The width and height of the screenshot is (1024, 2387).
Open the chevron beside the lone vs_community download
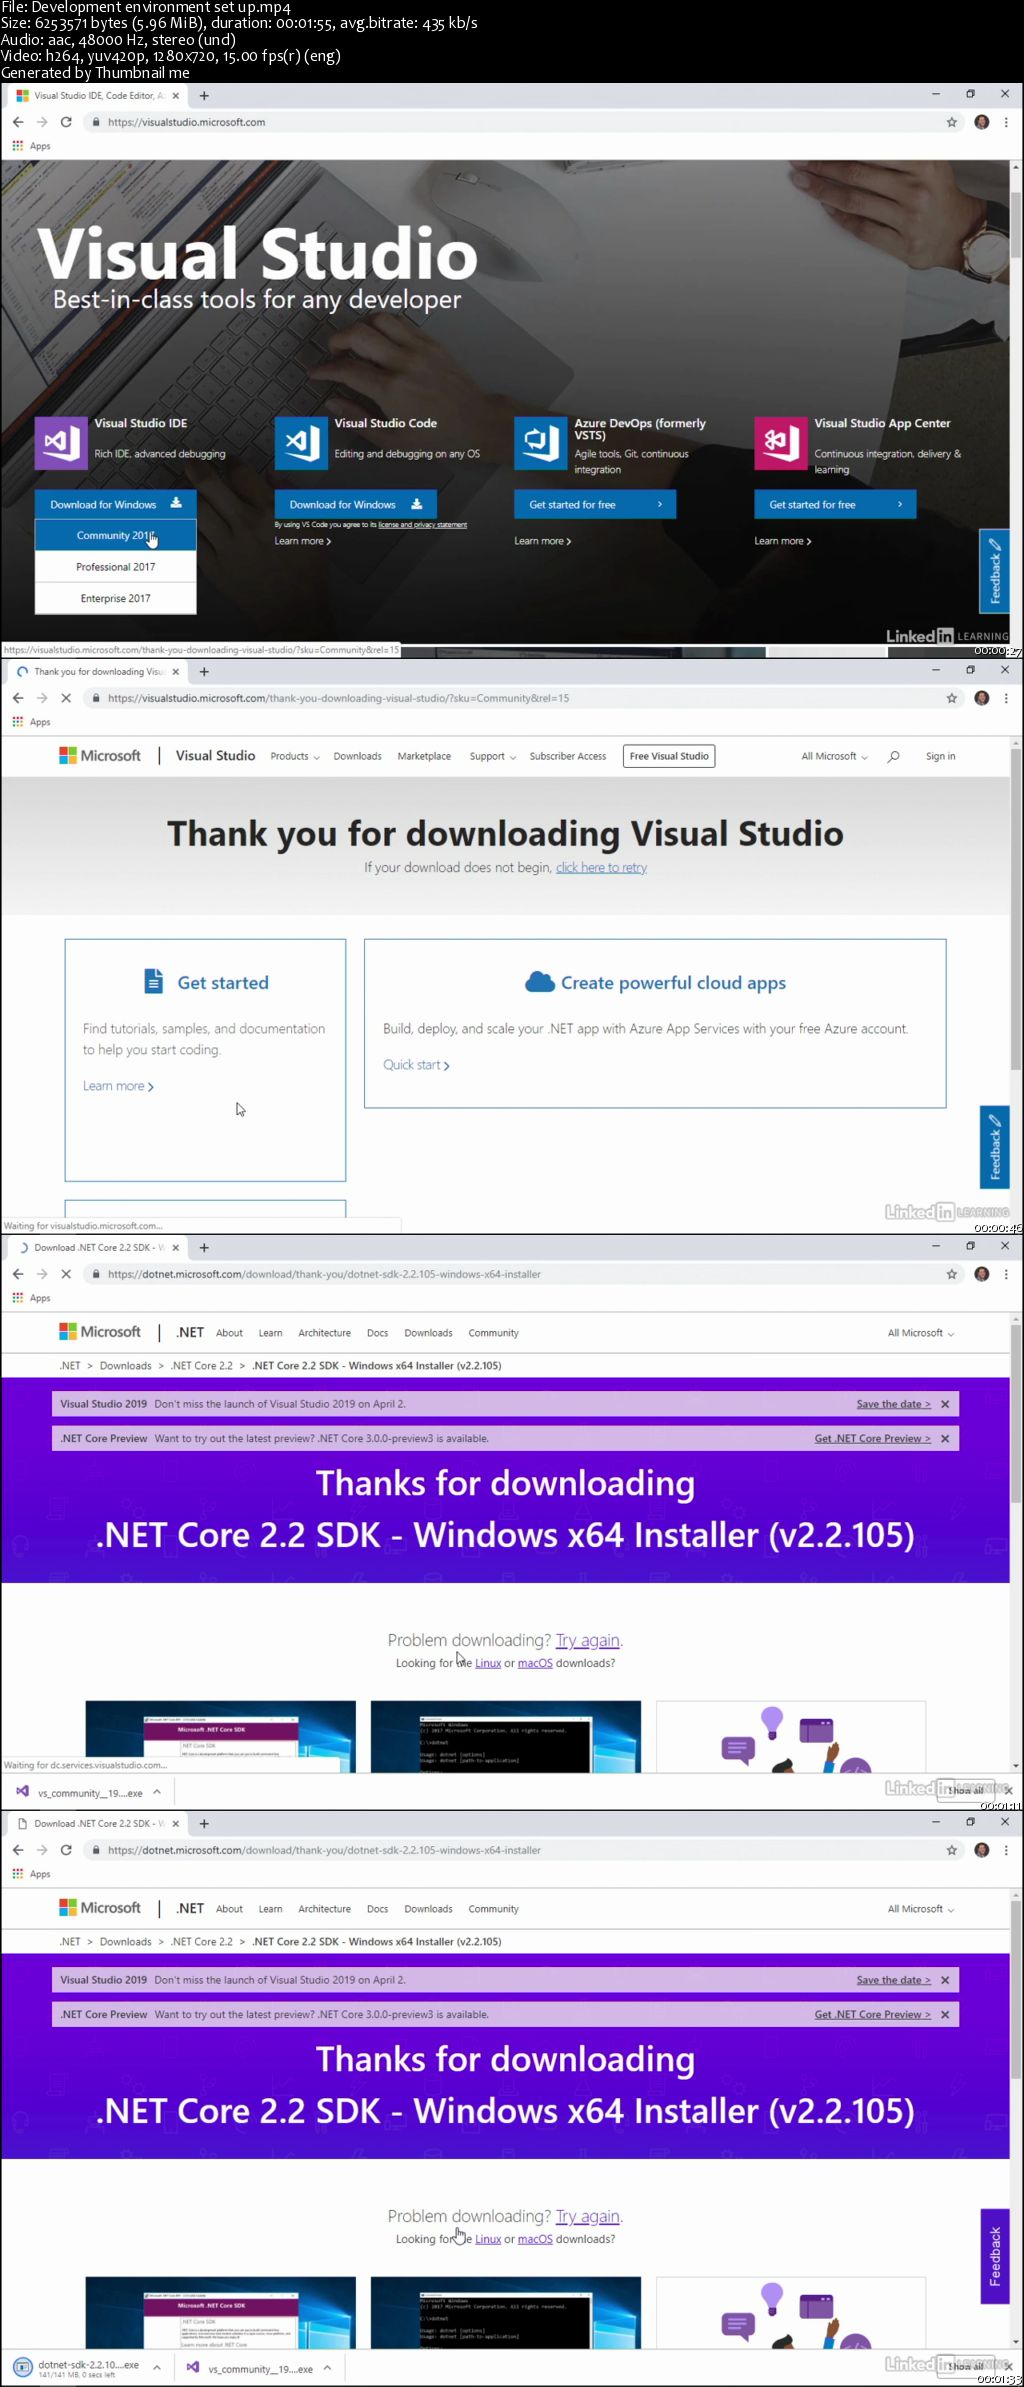click(157, 1792)
